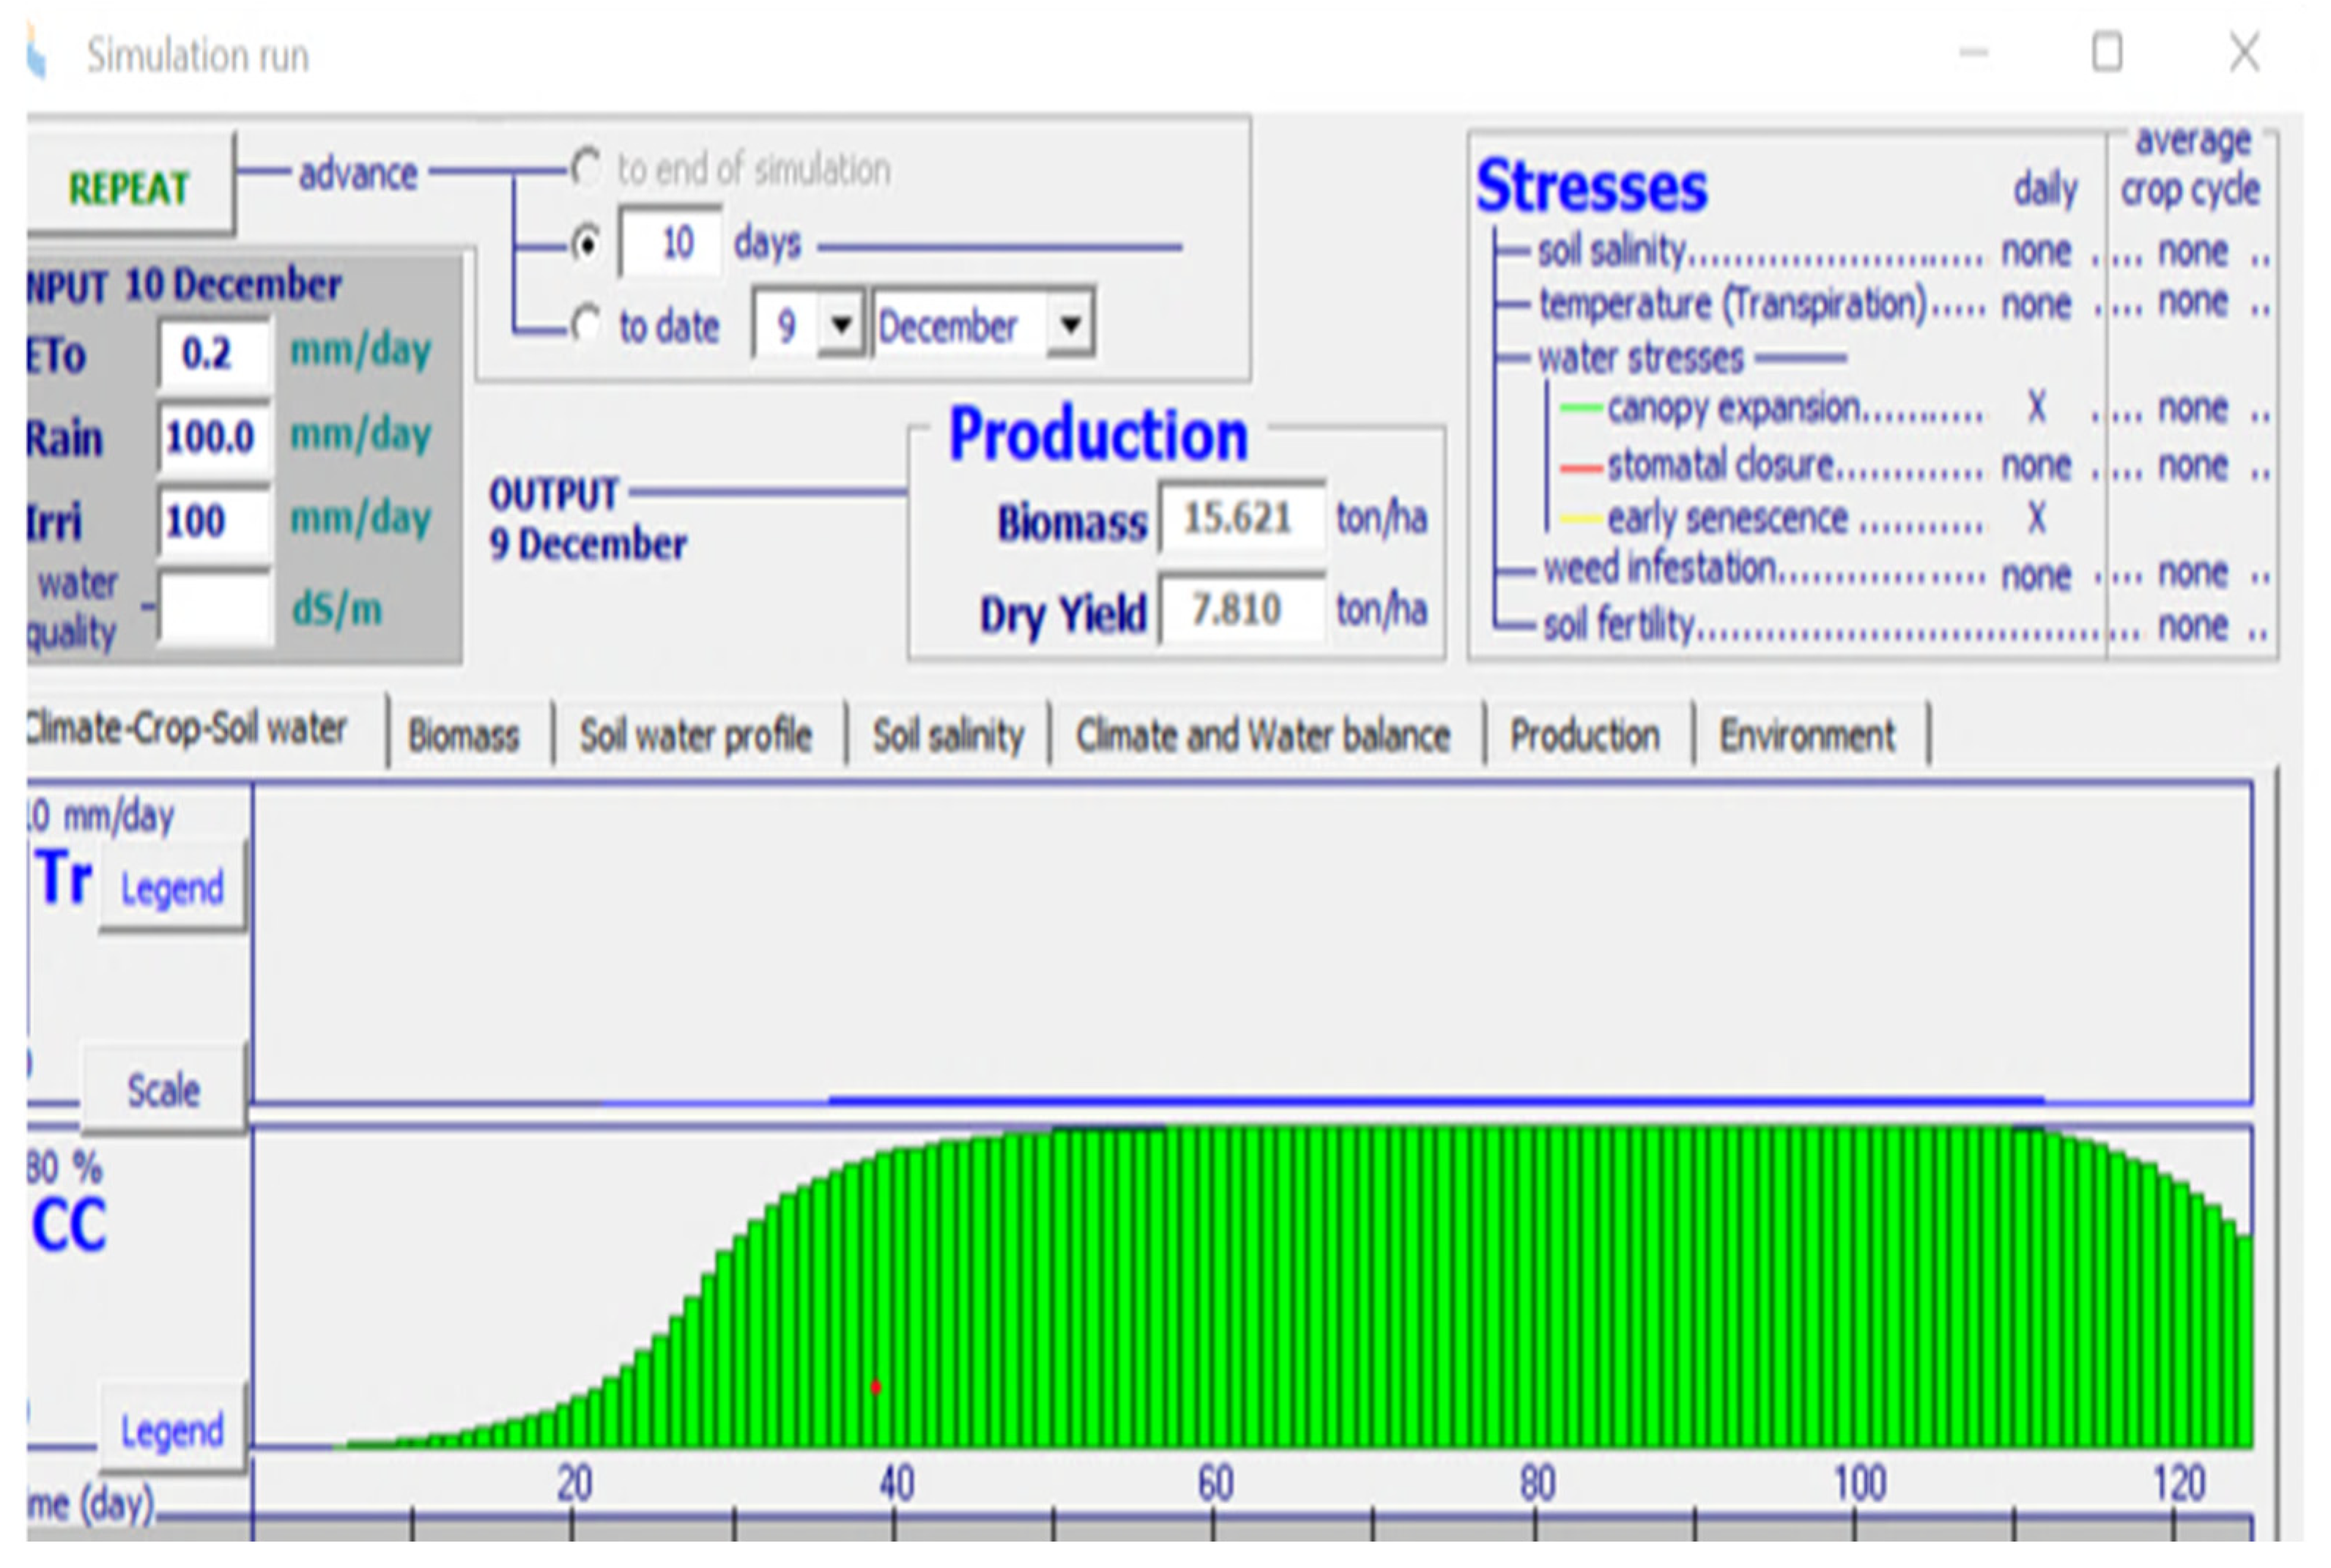Close the Simulation run window
Screen dimensions: 2331x1568
2244,53
